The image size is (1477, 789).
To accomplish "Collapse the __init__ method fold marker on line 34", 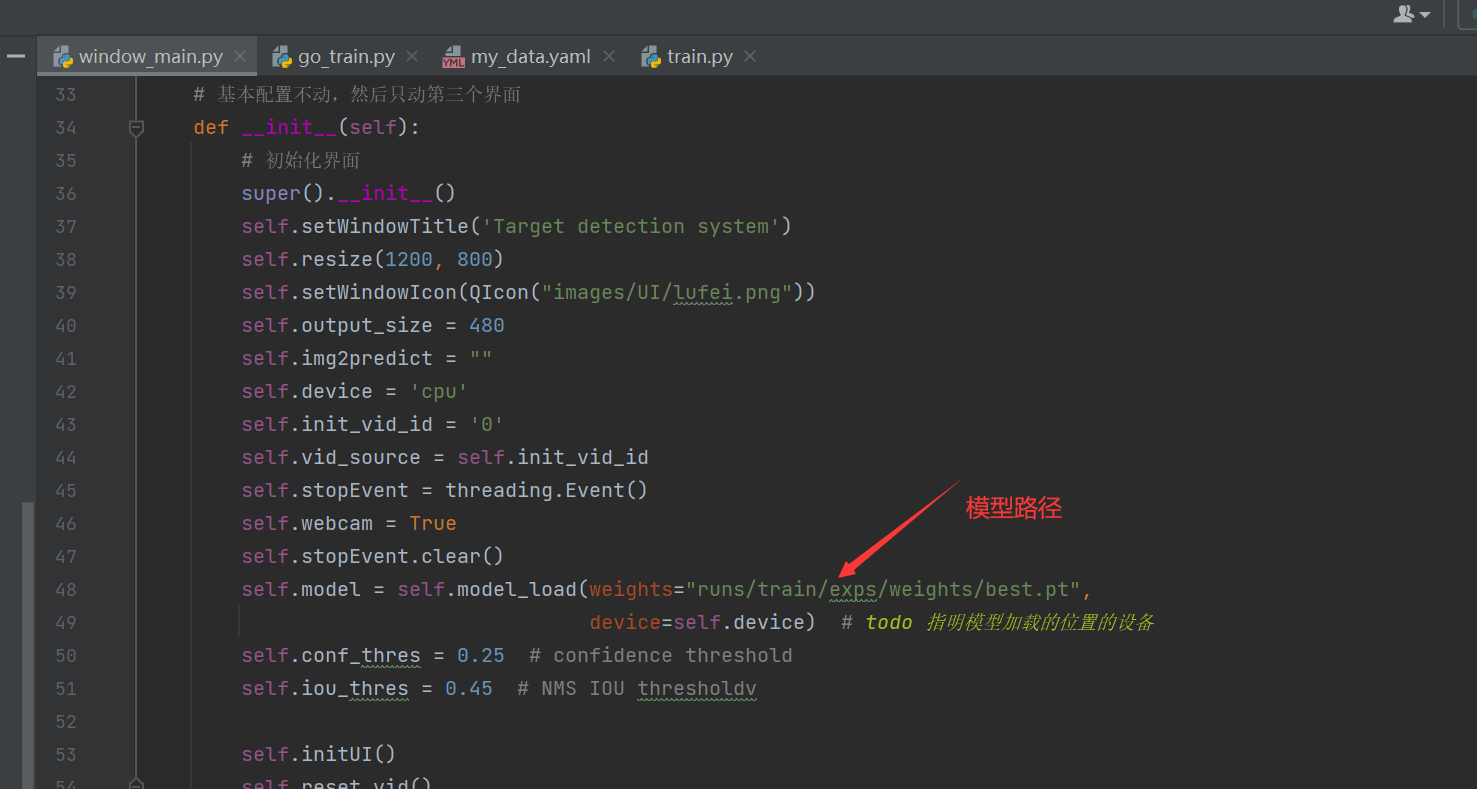I will pyautogui.click(x=137, y=128).
